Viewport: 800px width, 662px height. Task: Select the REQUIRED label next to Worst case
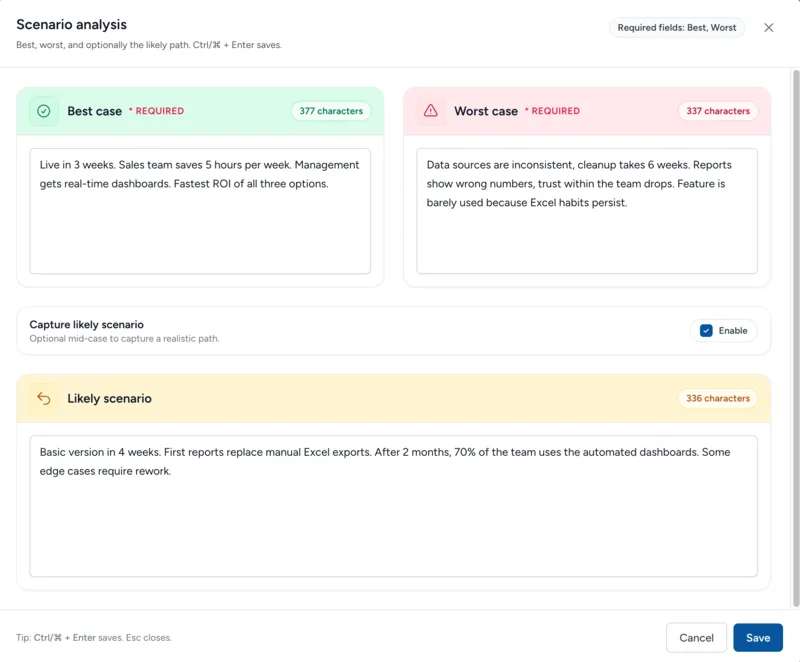click(550, 112)
